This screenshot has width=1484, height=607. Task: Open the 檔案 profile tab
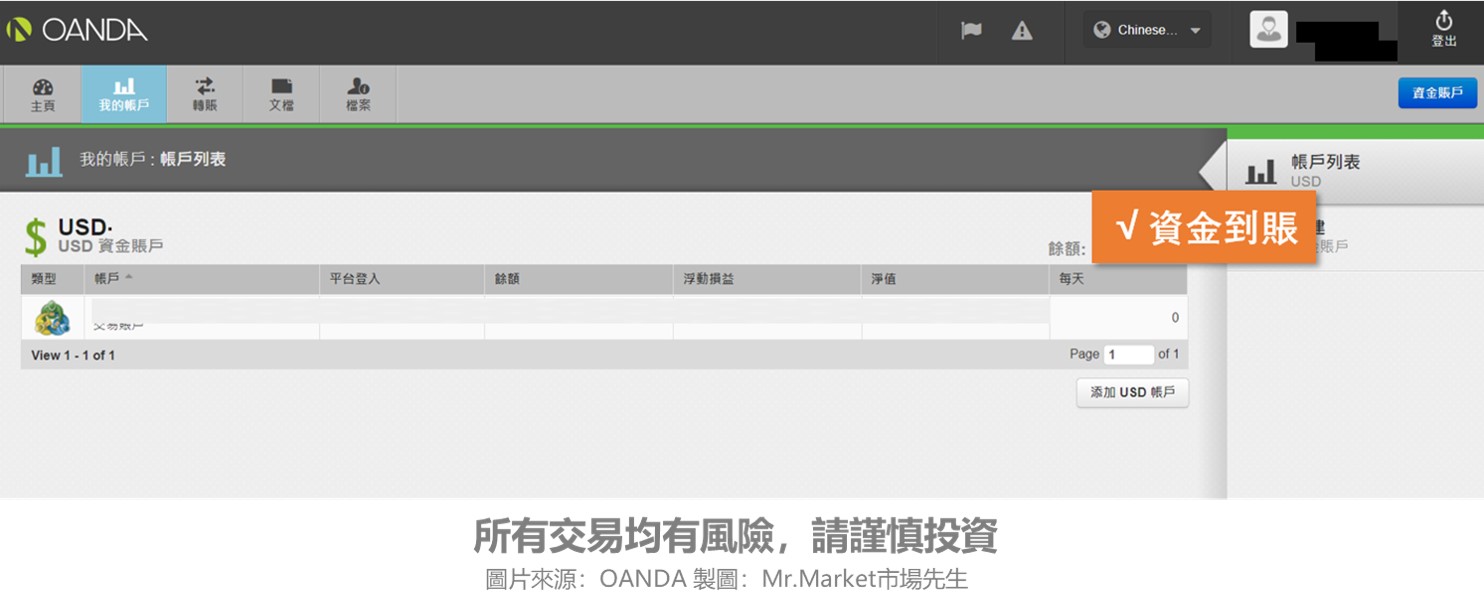tap(358, 95)
